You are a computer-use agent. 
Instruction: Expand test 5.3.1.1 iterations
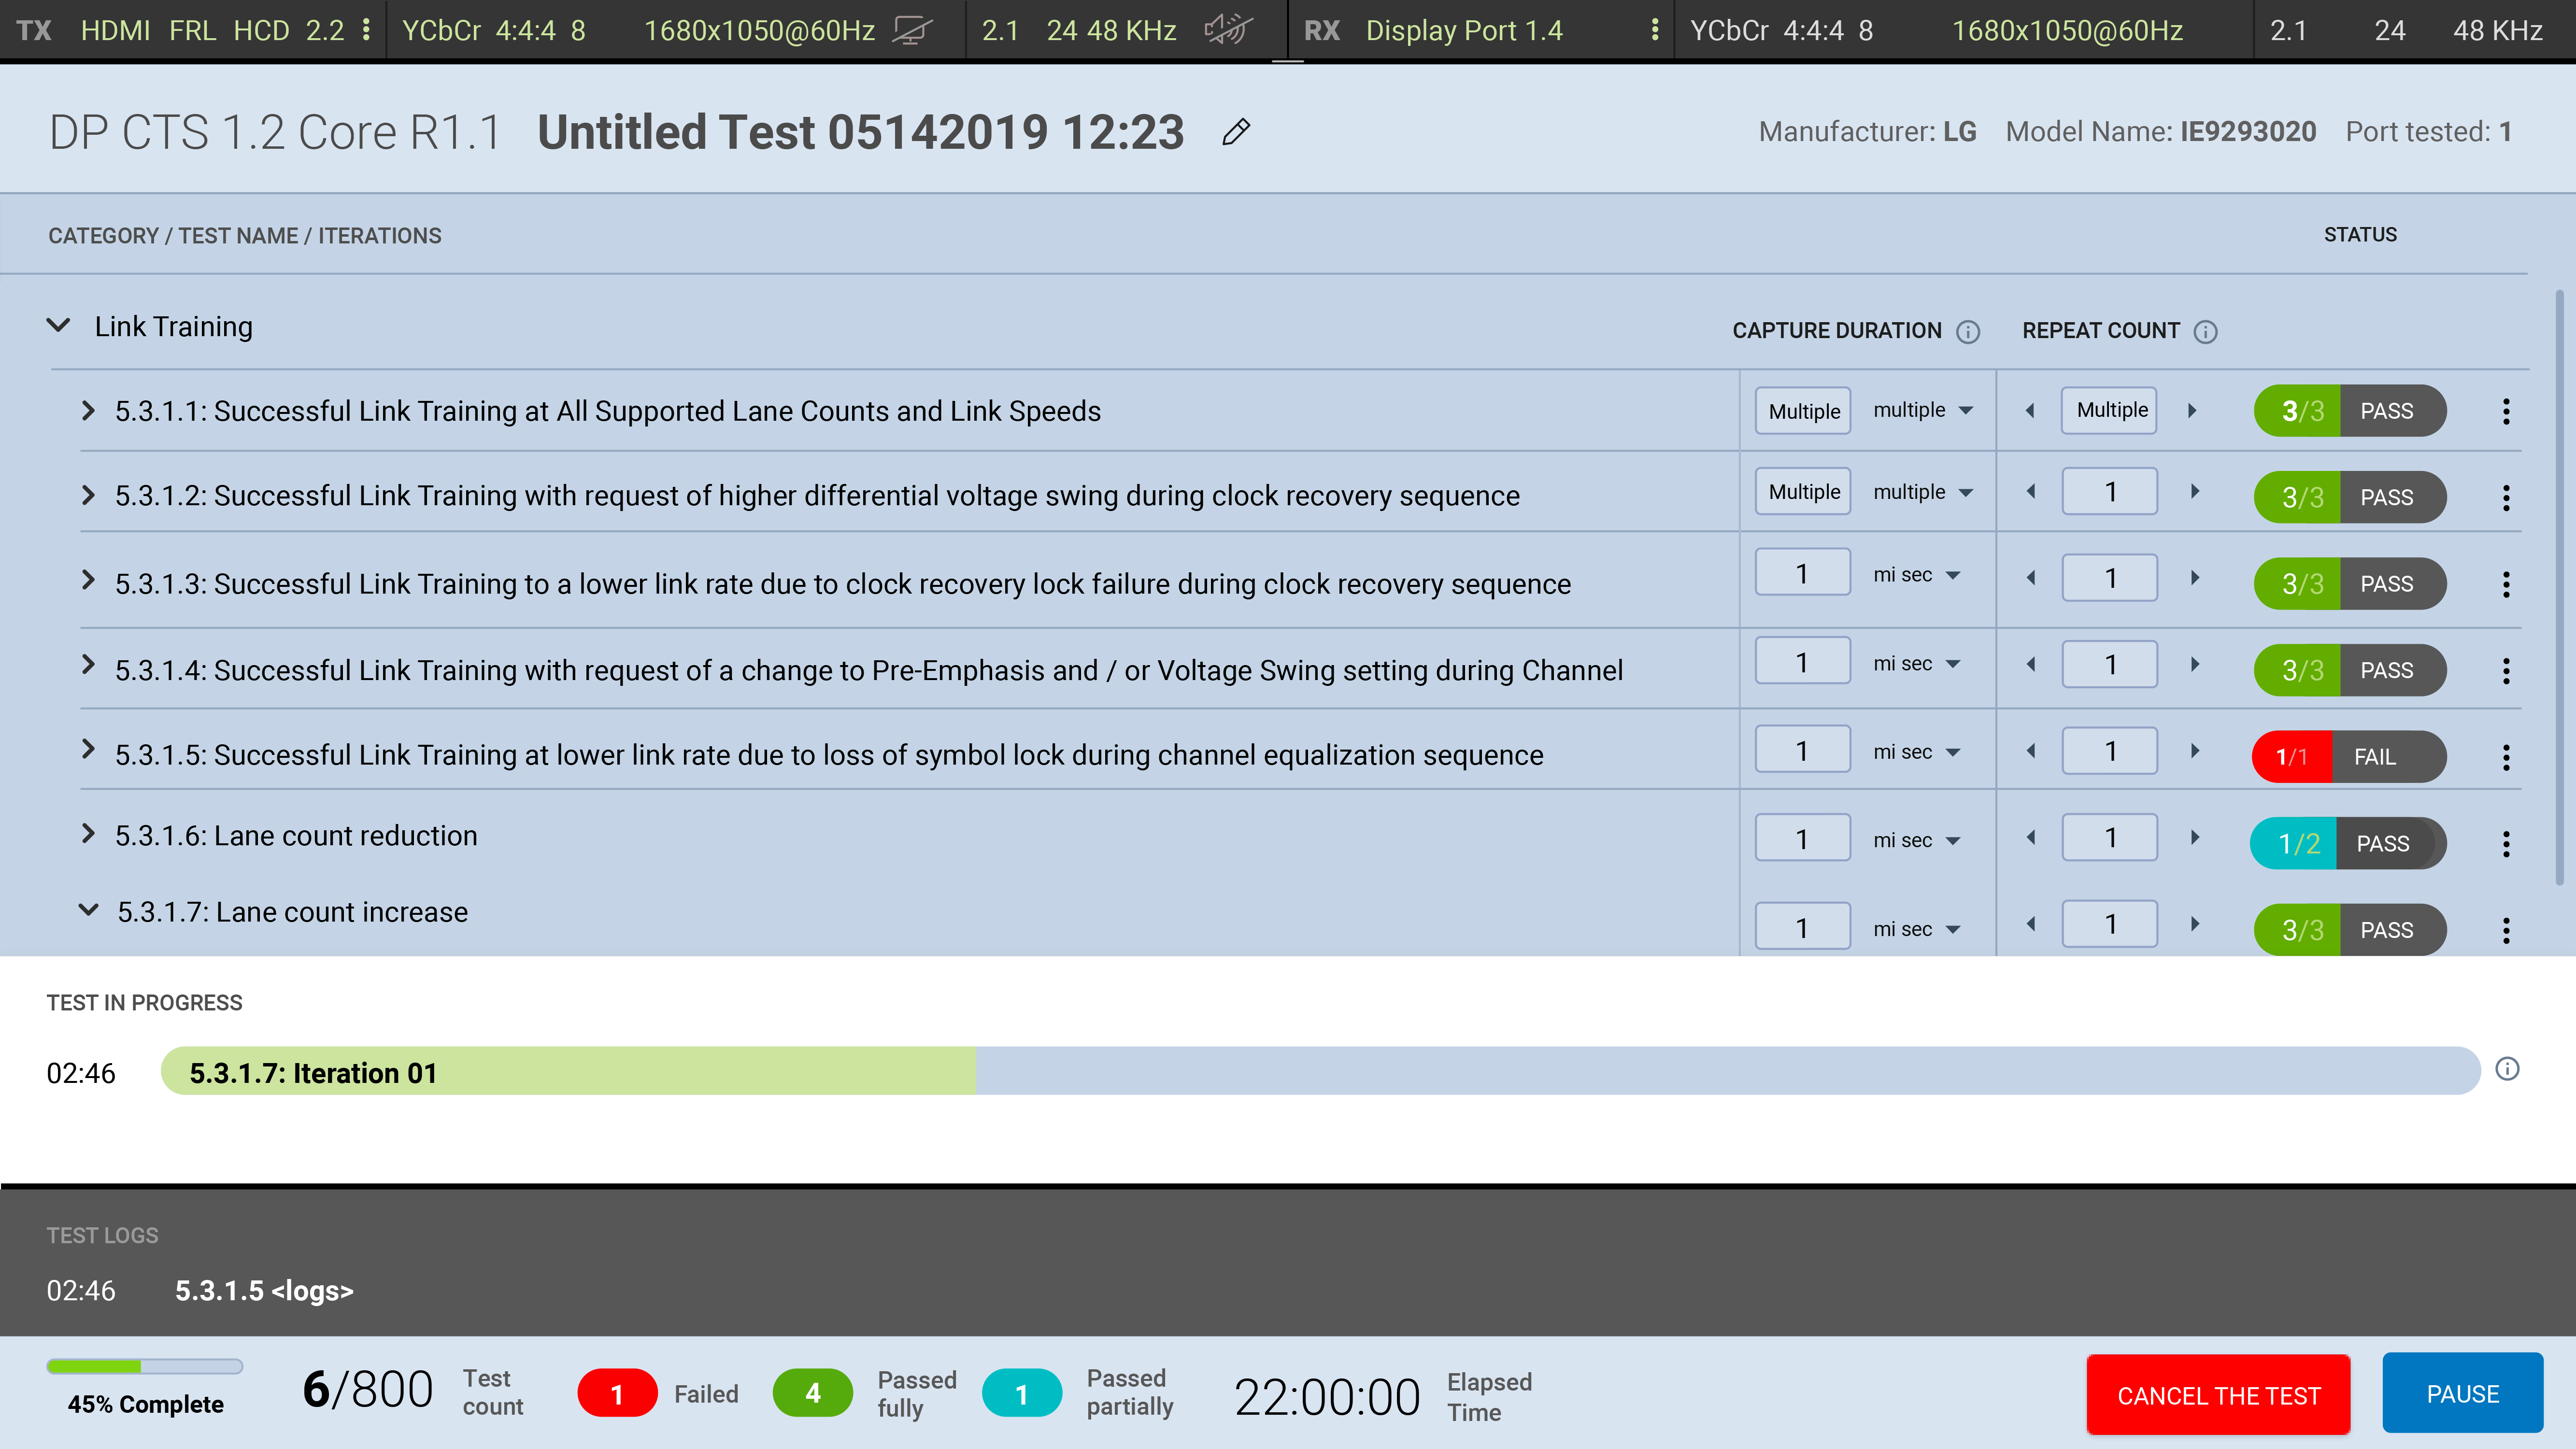[88, 410]
